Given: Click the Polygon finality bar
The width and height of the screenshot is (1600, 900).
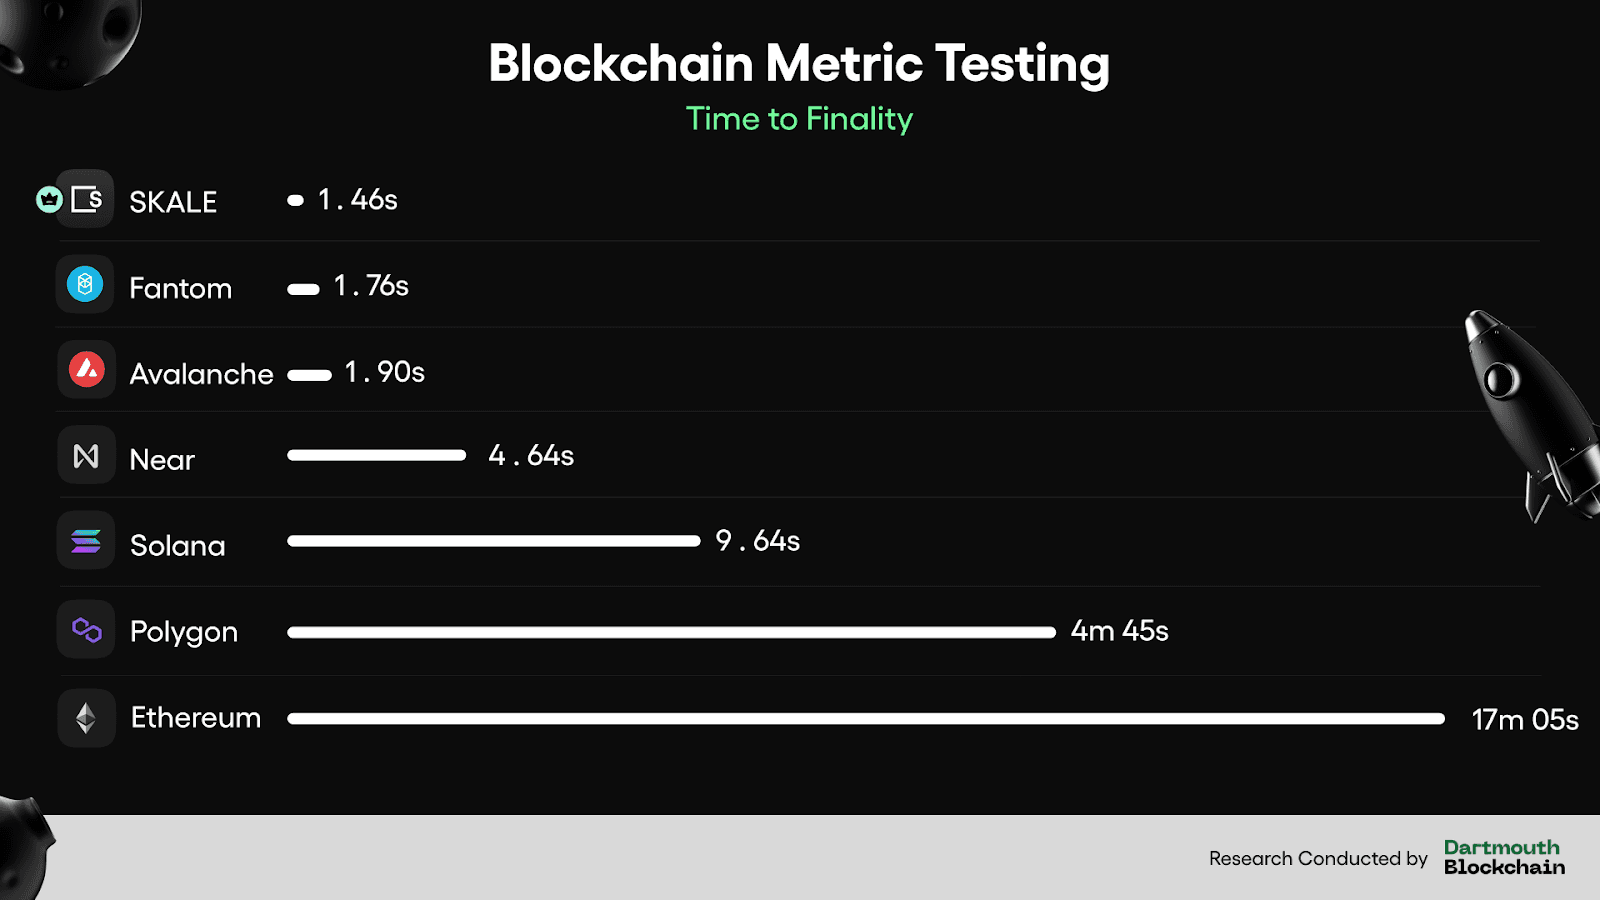Looking at the screenshot, I should point(671,632).
